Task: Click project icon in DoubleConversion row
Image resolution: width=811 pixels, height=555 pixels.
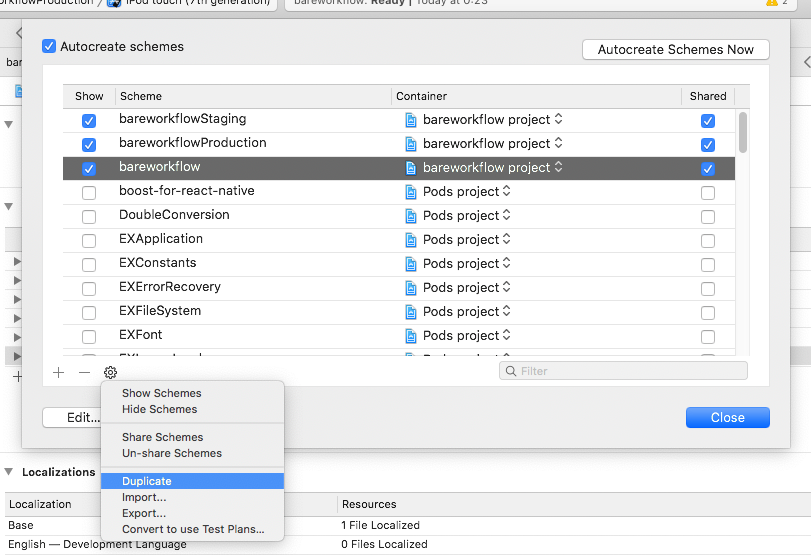Action: [x=411, y=216]
